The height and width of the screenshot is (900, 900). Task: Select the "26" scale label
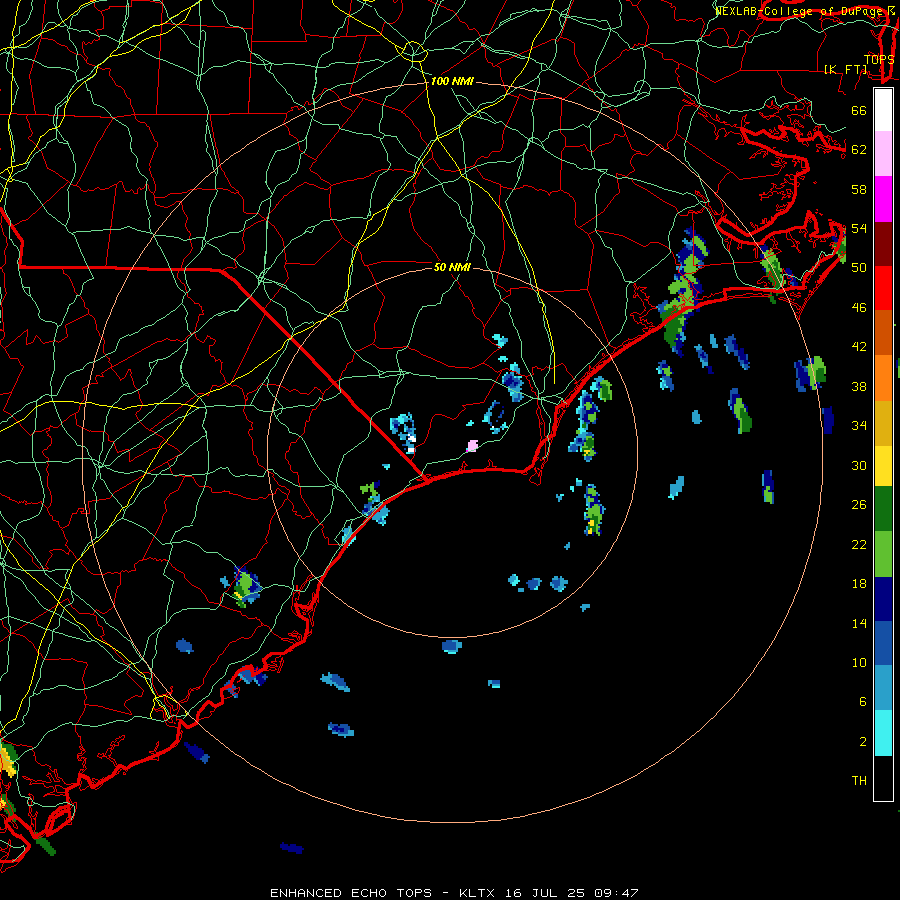click(859, 505)
